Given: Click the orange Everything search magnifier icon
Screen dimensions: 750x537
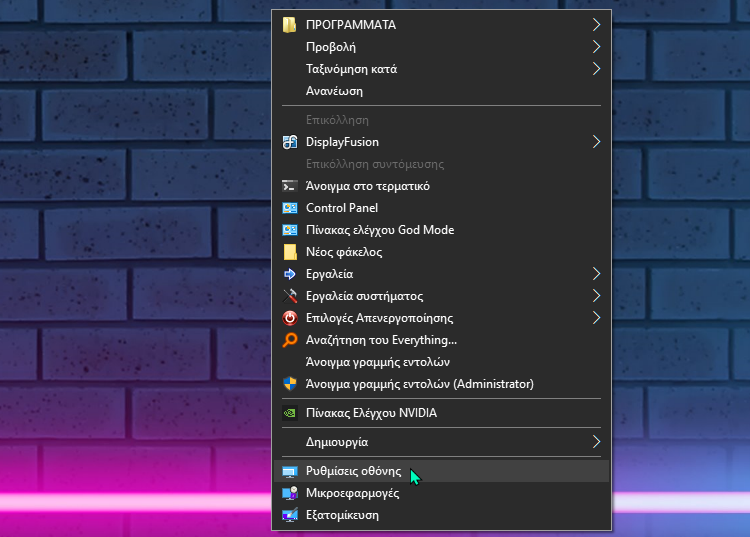Looking at the screenshot, I should 290,340.
